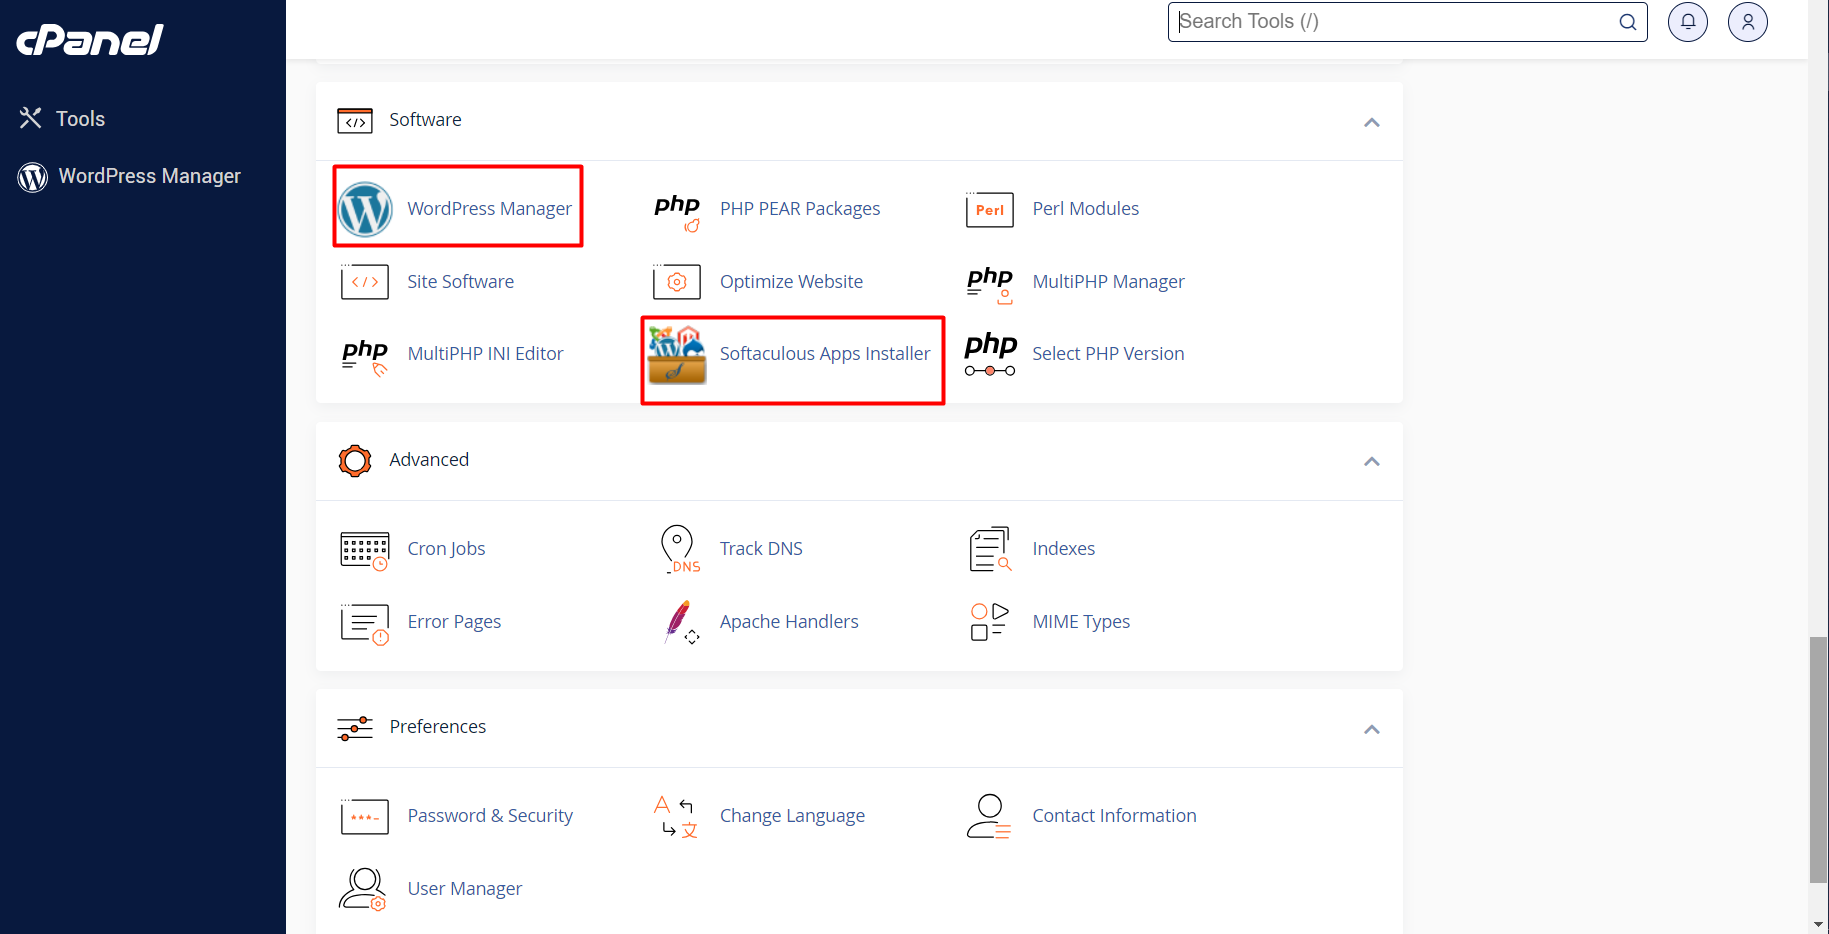This screenshot has width=1829, height=934.
Task: Open the User Manager link
Action: [464, 889]
